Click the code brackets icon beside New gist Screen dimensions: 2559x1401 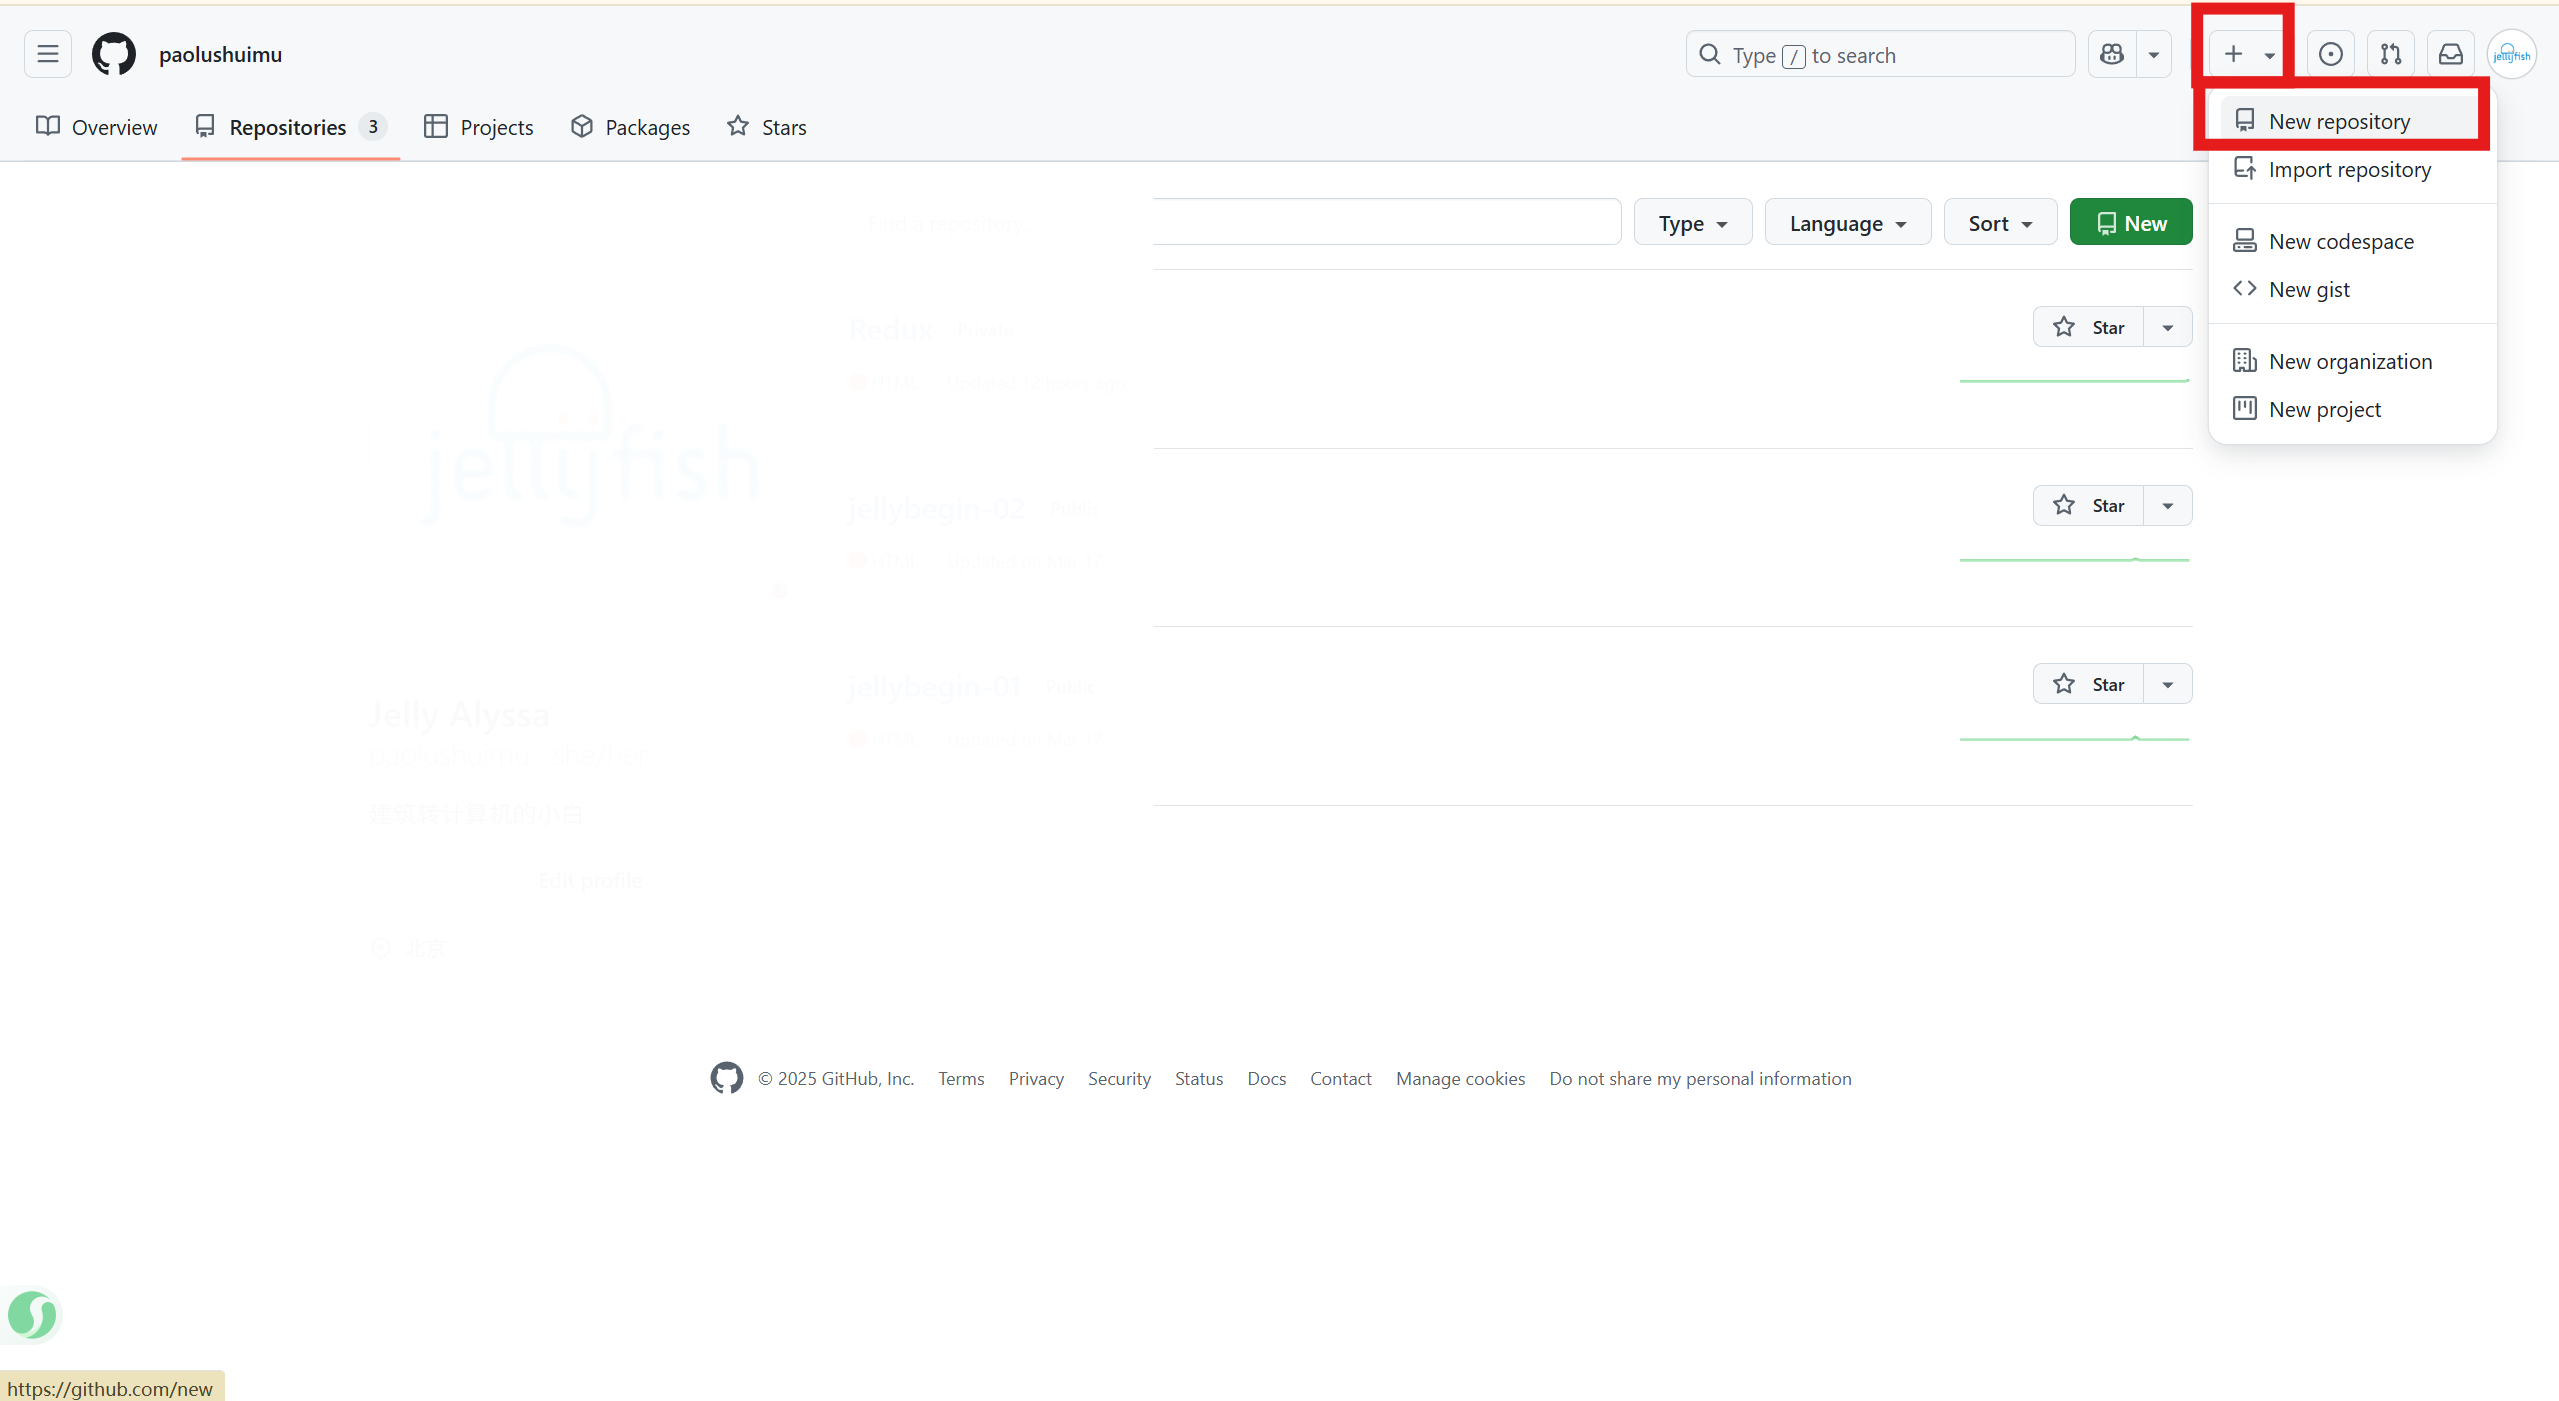2244,288
